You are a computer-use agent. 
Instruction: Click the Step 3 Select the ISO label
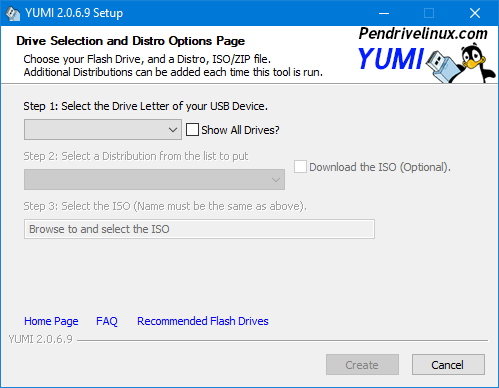(x=165, y=206)
